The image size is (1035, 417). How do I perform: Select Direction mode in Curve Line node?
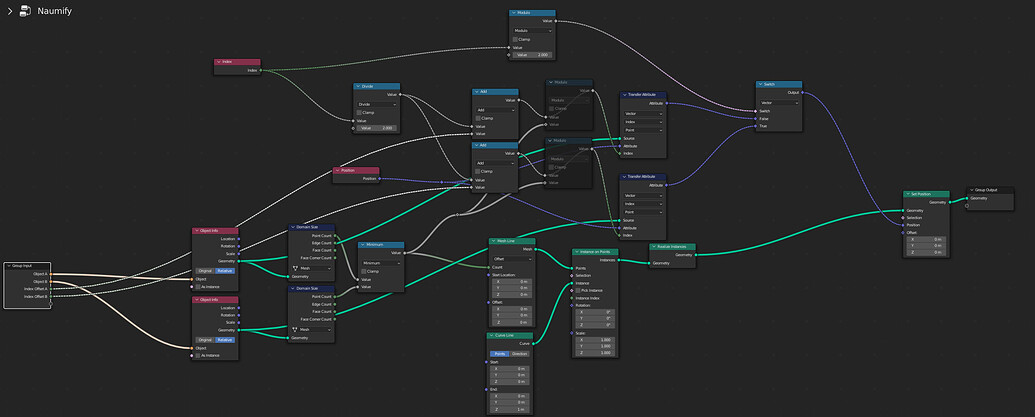click(x=520, y=354)
